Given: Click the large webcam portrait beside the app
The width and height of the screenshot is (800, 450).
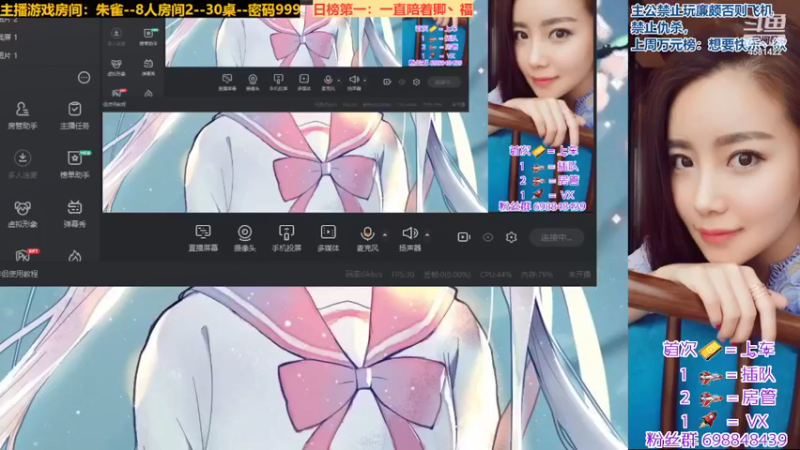Looking at the screenshot, I should [x=714, y=225].
